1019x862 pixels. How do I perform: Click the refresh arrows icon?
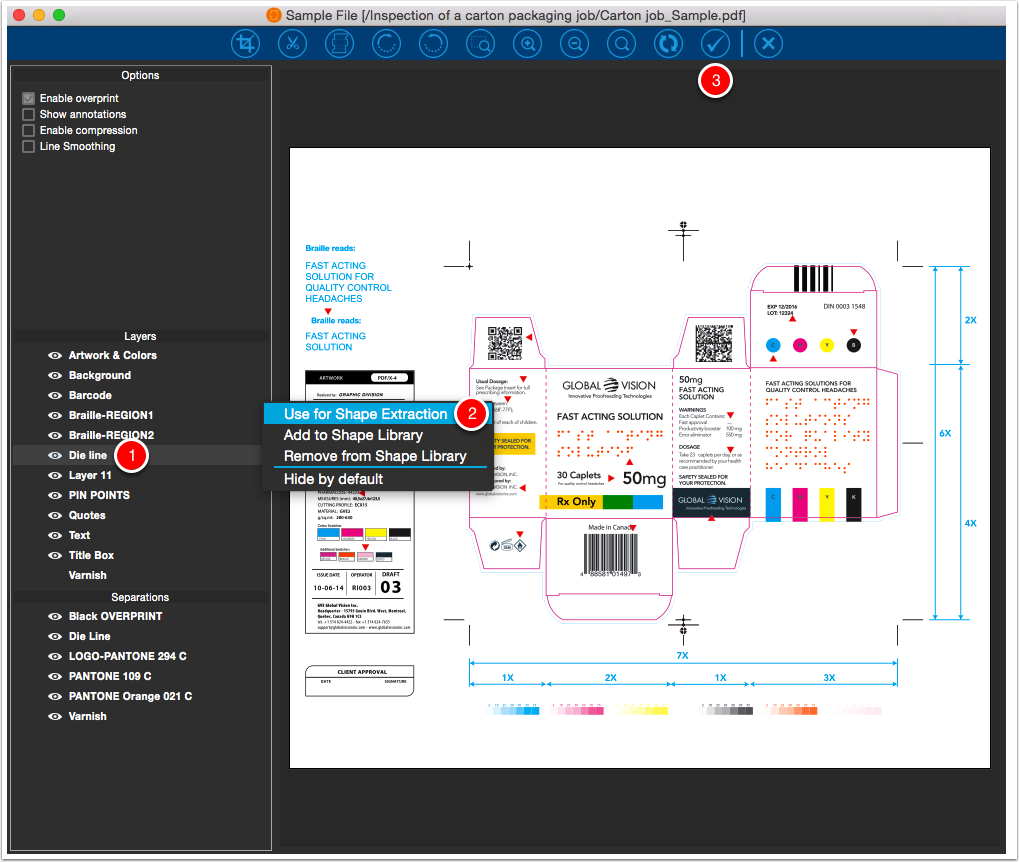coord(668,44)
